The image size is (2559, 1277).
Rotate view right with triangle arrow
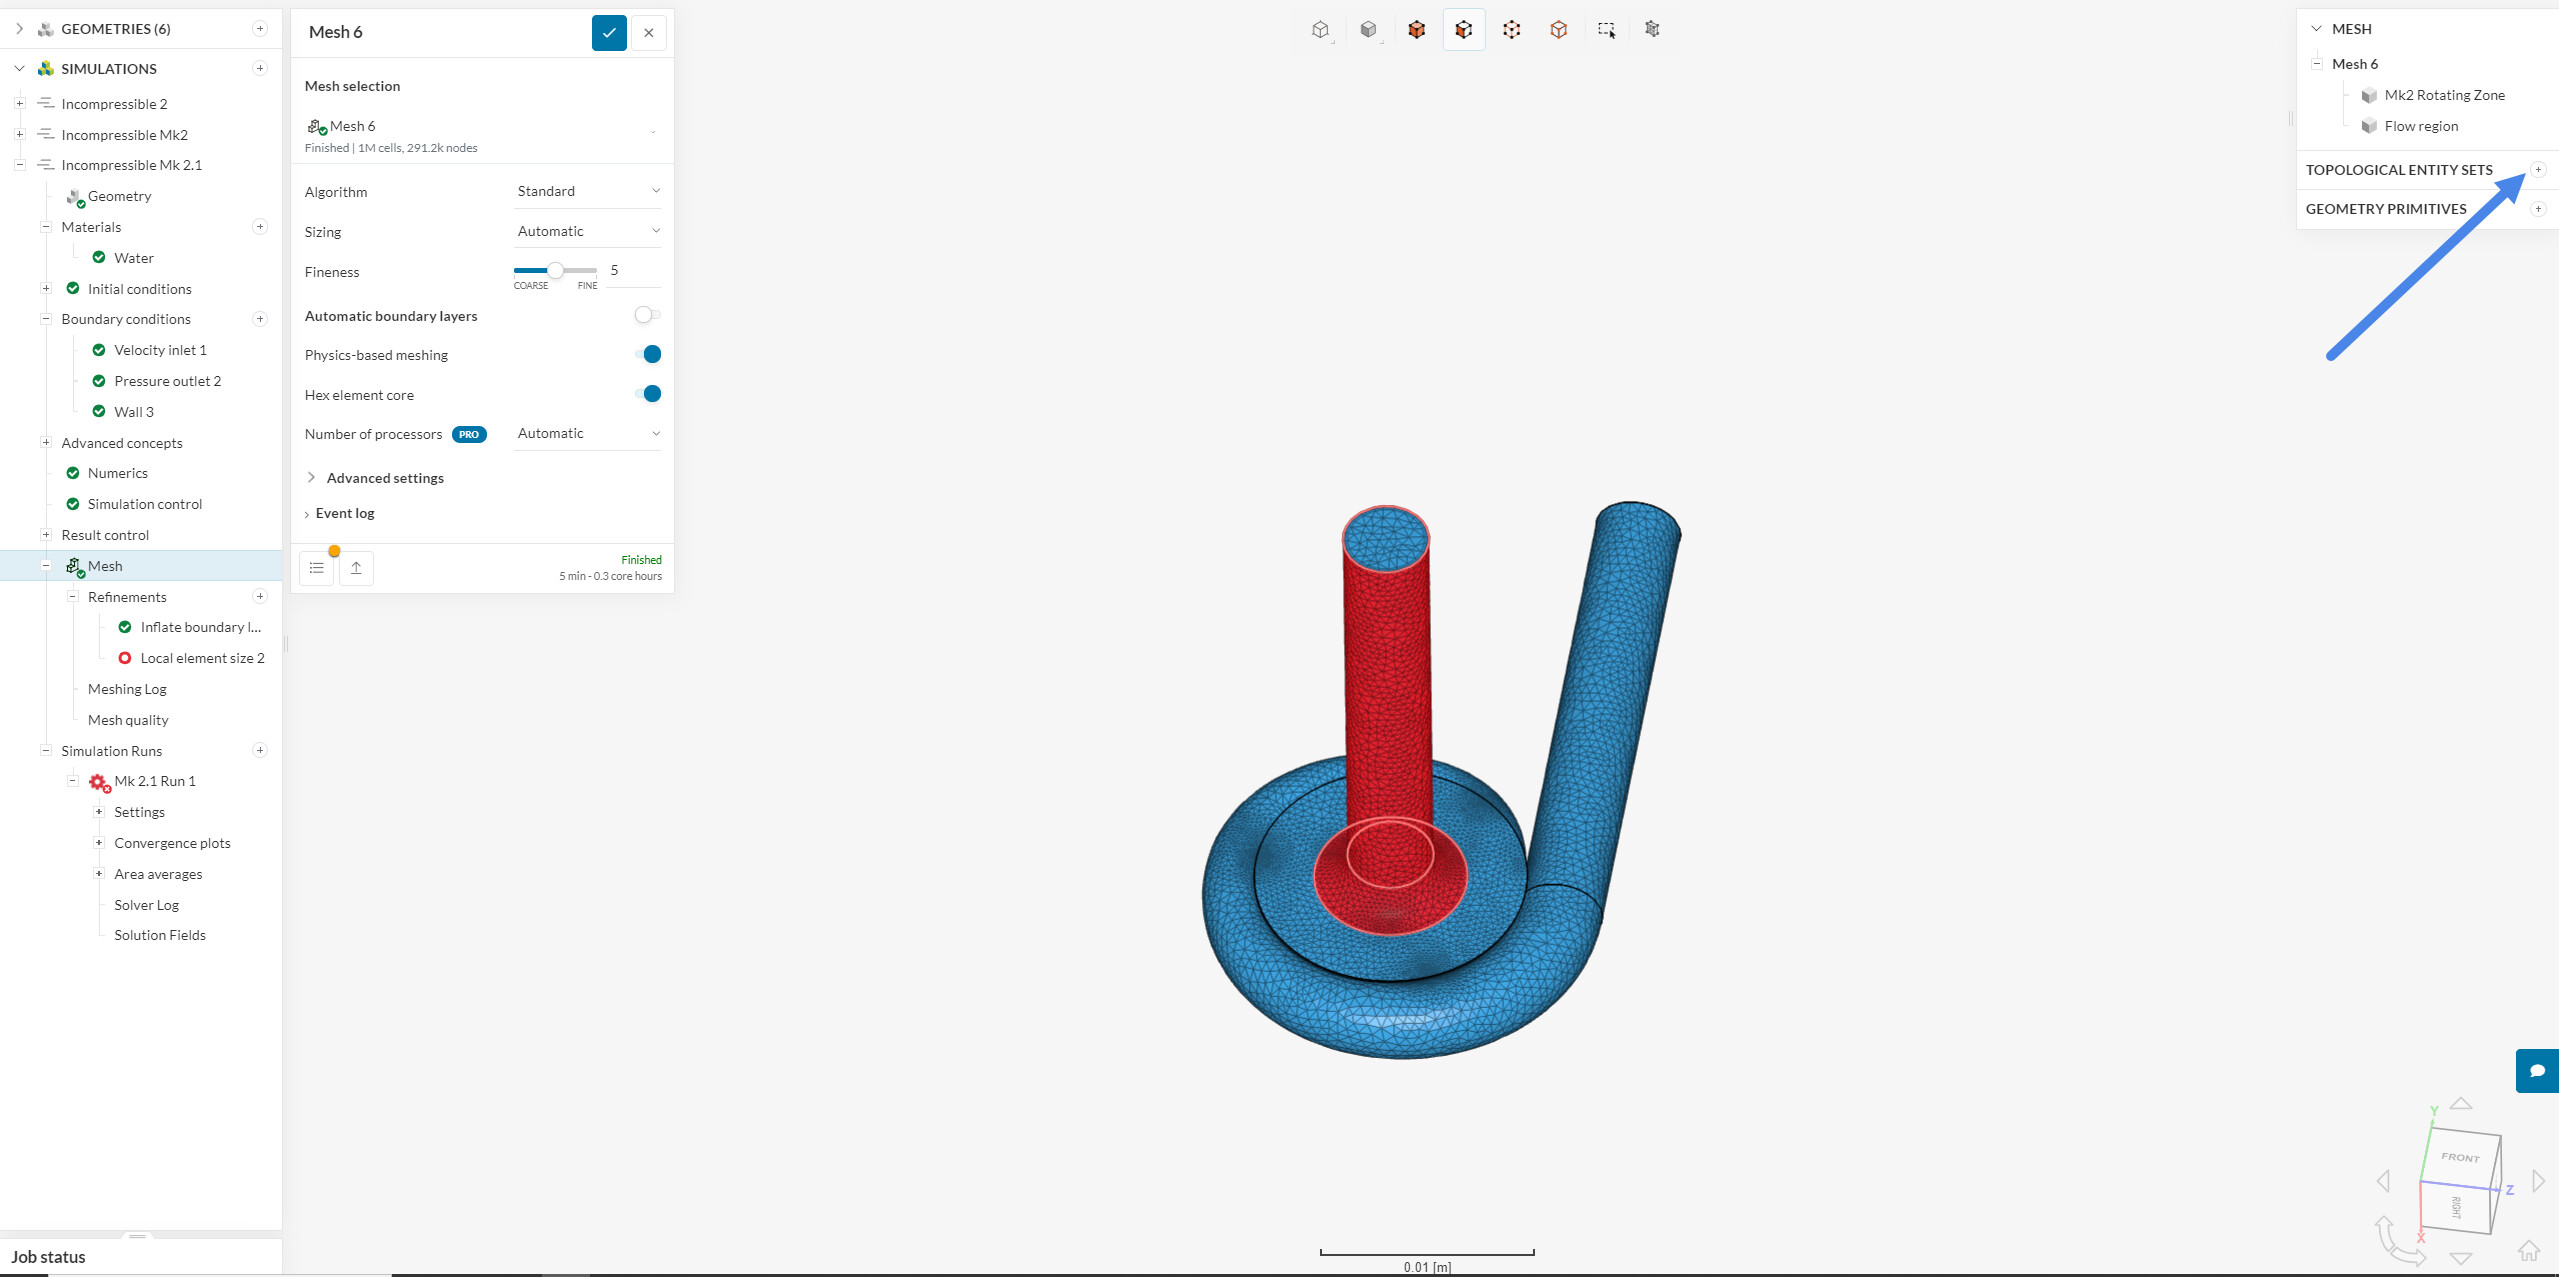pyautogui.click(x=2538, y=1181)
